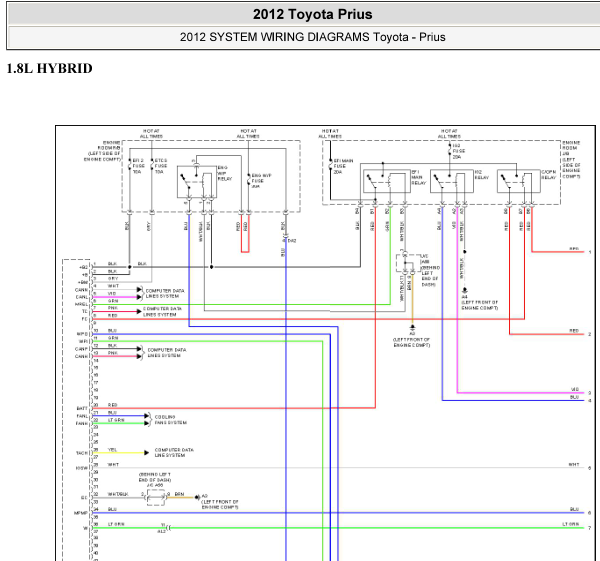Click the 'FANL' pin label

tap(82, 416)
